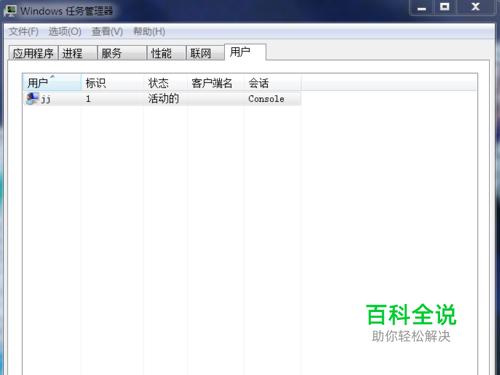Select the 用户 tab
Viewport: 500px width, 375px height.
coord(245,52)
